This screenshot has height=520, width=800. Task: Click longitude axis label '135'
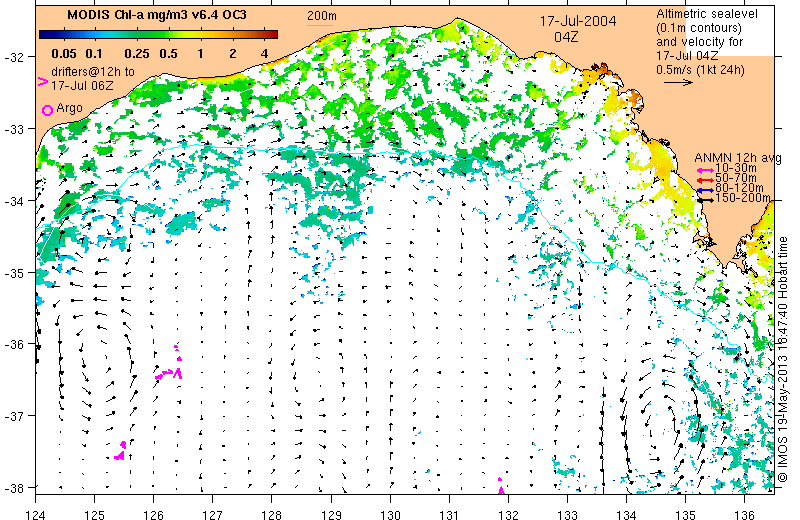coord(686,514)
